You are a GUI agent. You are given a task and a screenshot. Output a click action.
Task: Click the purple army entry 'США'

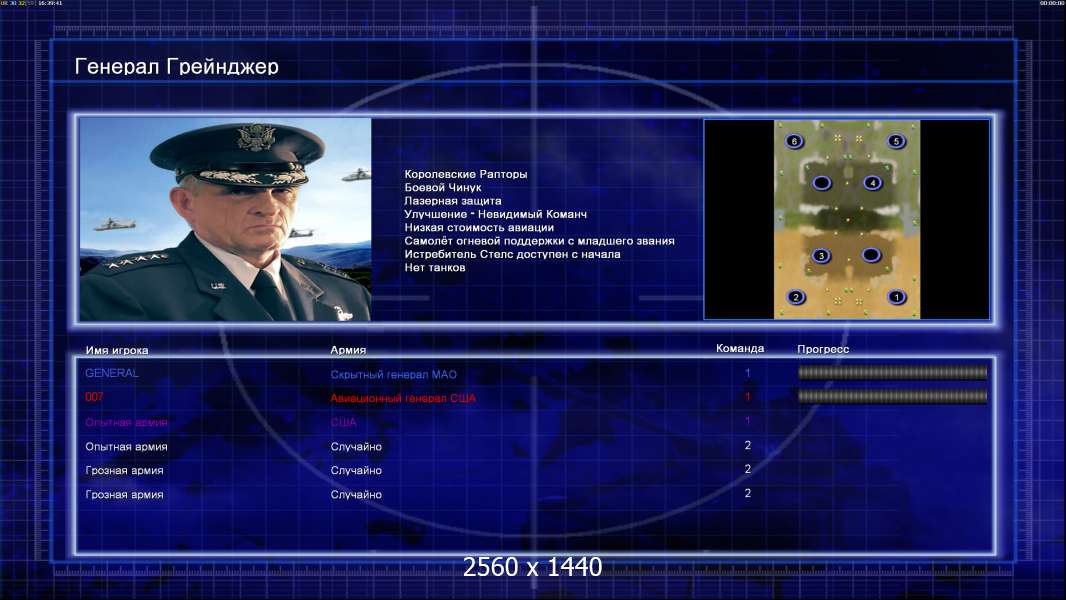point(343,423)
